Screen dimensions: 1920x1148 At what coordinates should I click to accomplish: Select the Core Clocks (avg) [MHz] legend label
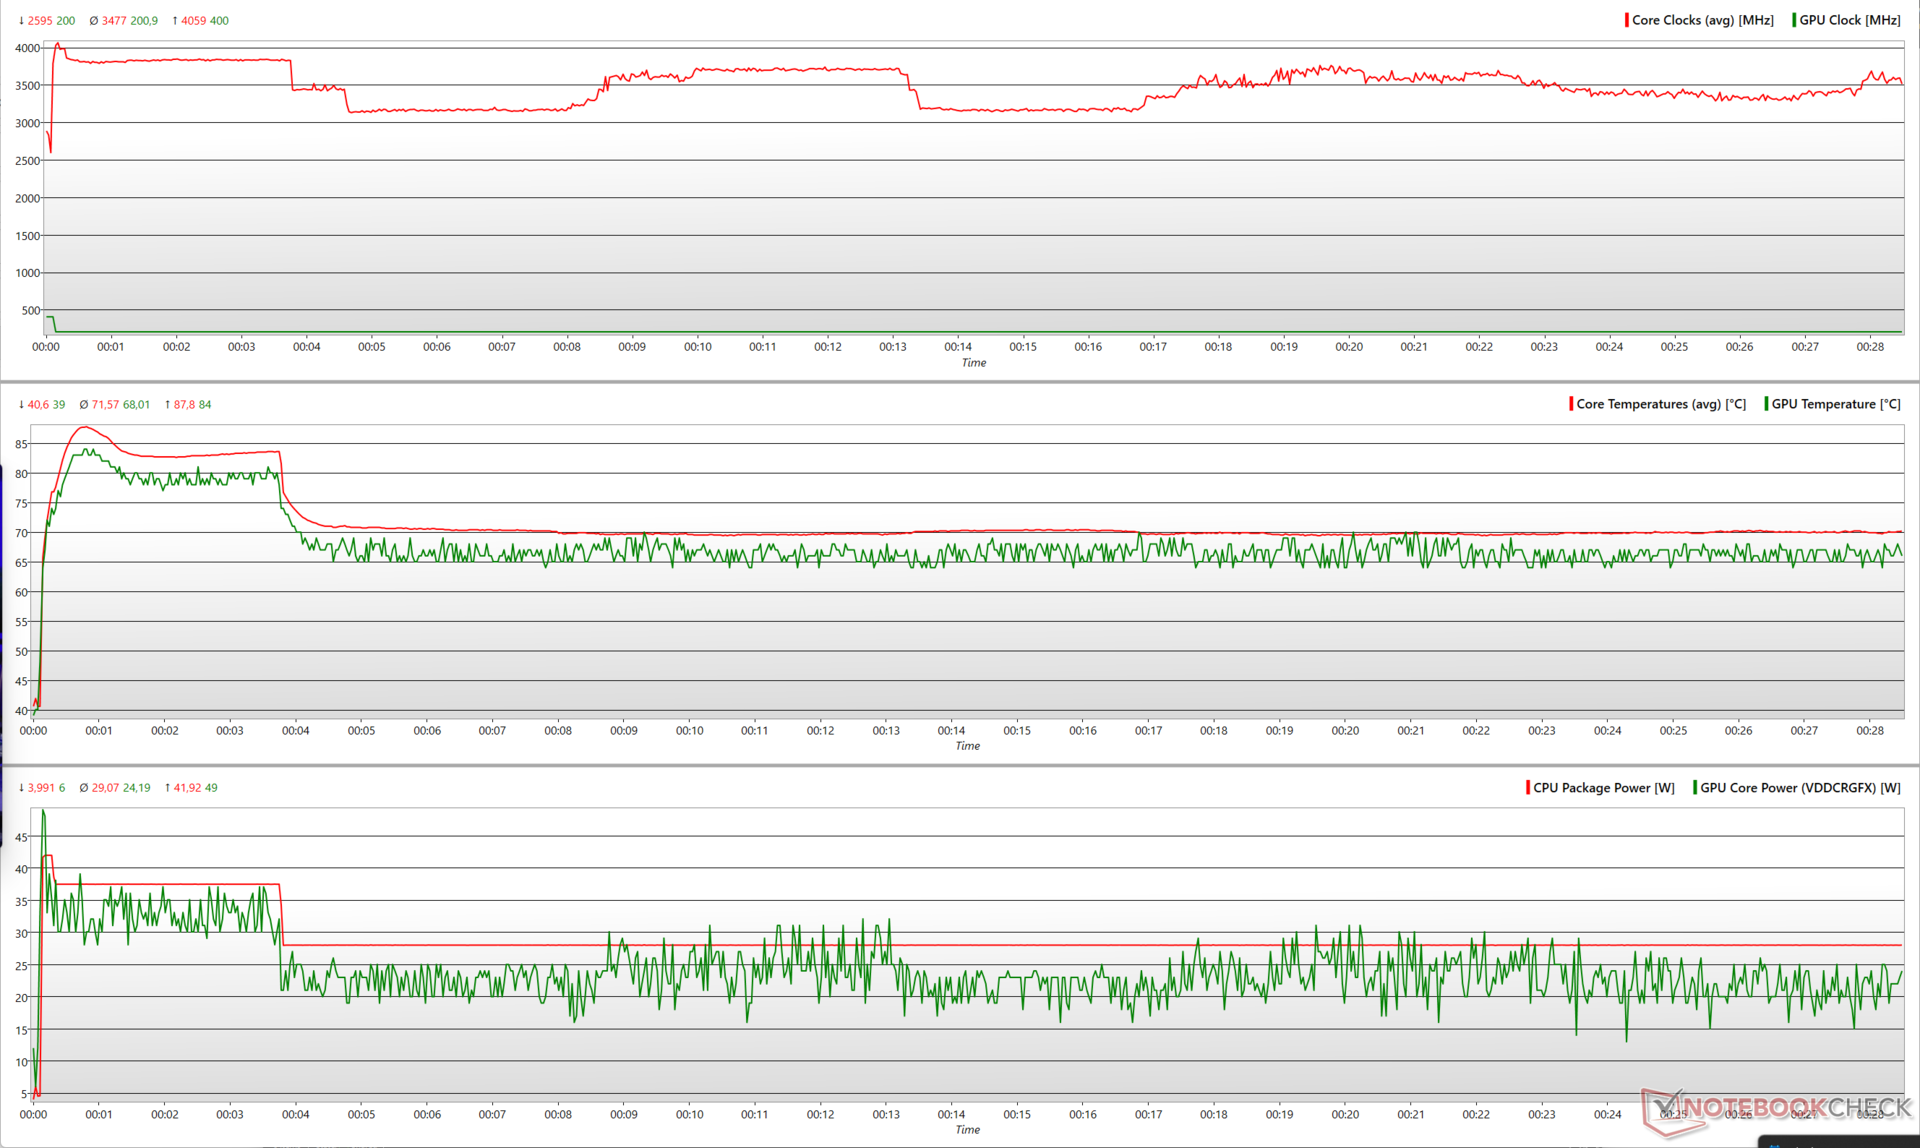pos(1702,20)
